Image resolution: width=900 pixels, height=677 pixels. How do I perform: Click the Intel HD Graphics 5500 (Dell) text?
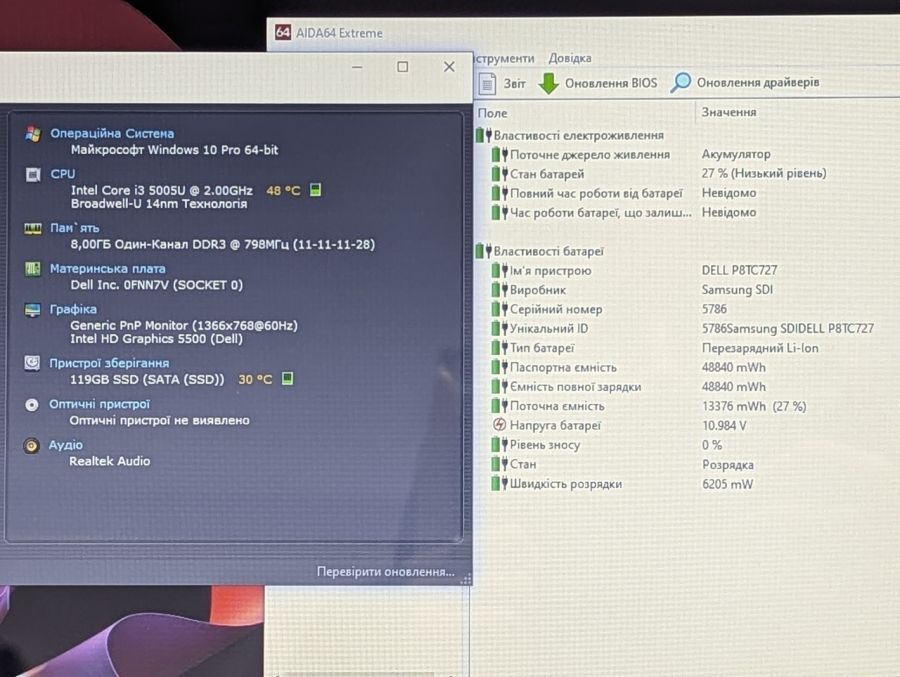point(156,339)
